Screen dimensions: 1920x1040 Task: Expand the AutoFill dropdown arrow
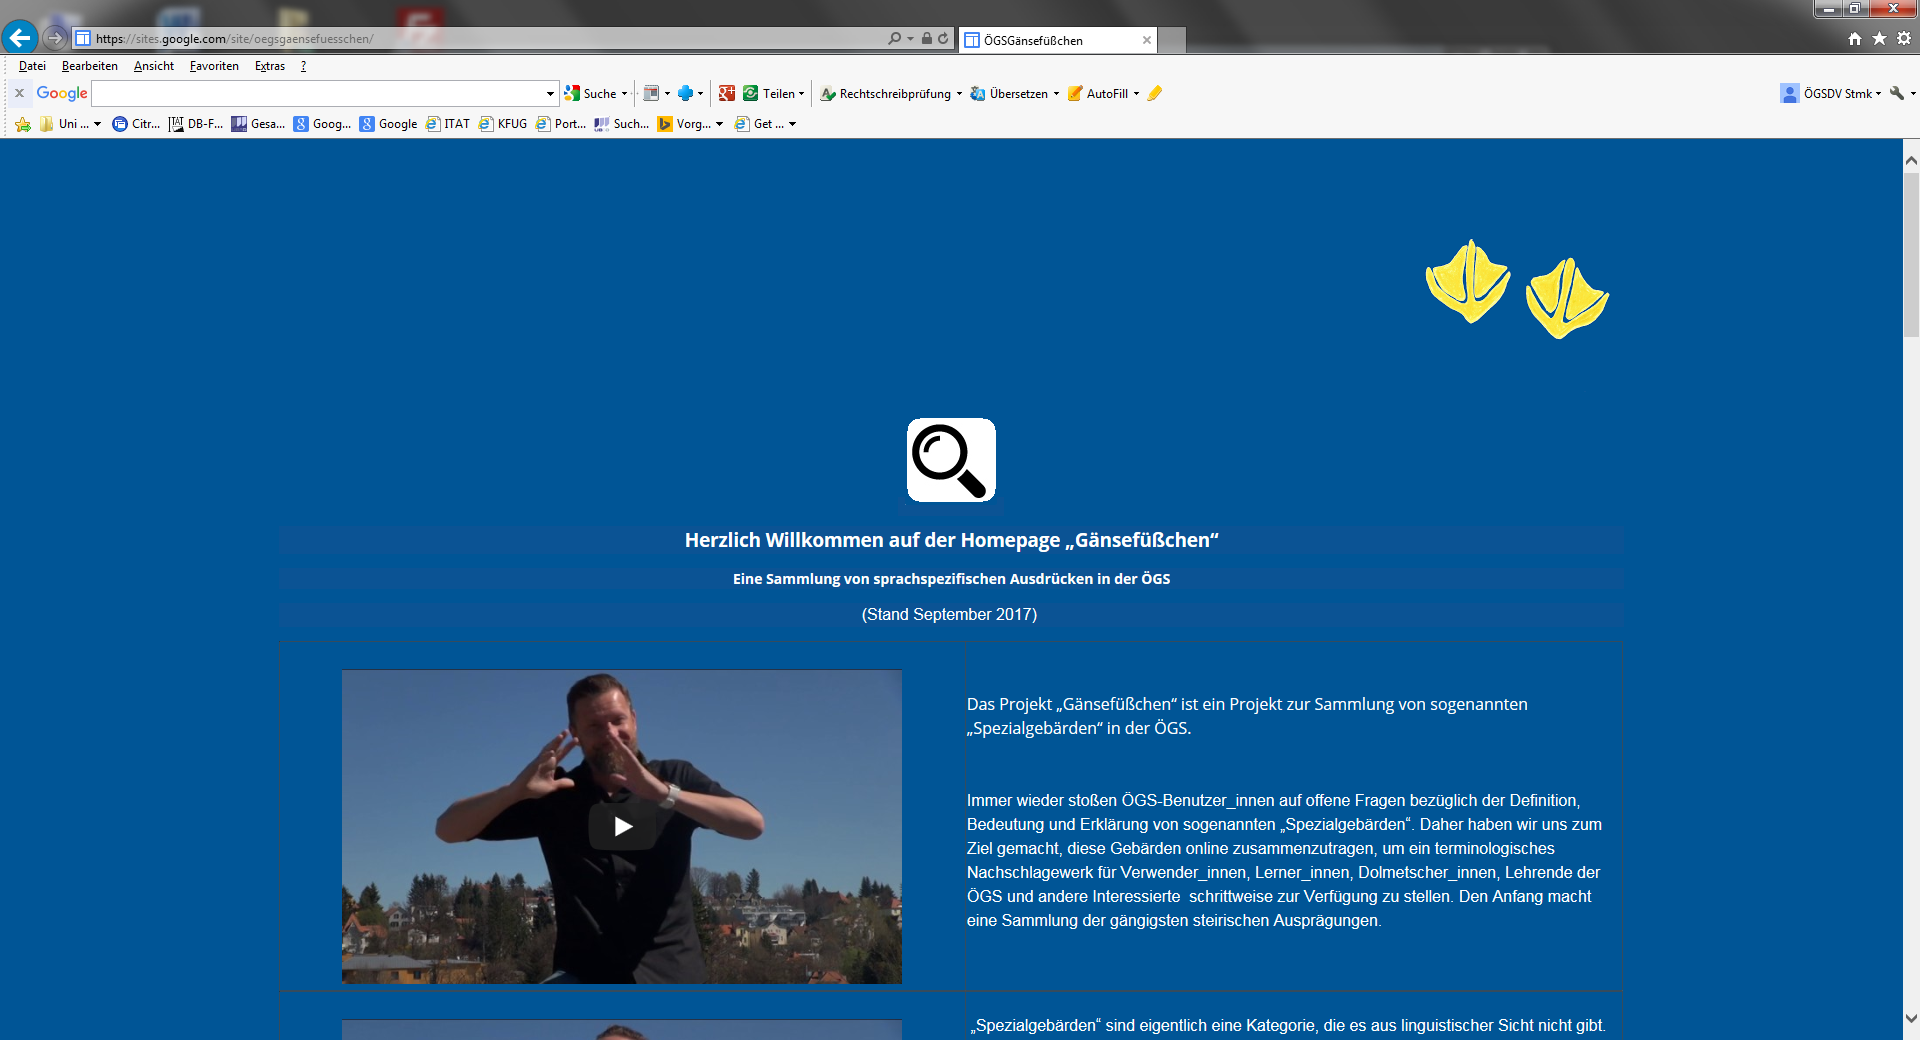(x=1136, y=93)
